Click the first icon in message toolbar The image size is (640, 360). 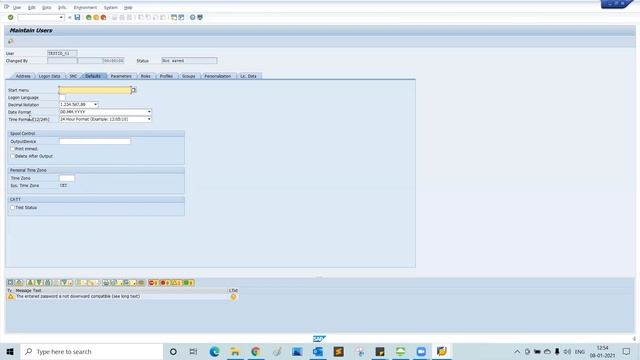tap(11, 282)
